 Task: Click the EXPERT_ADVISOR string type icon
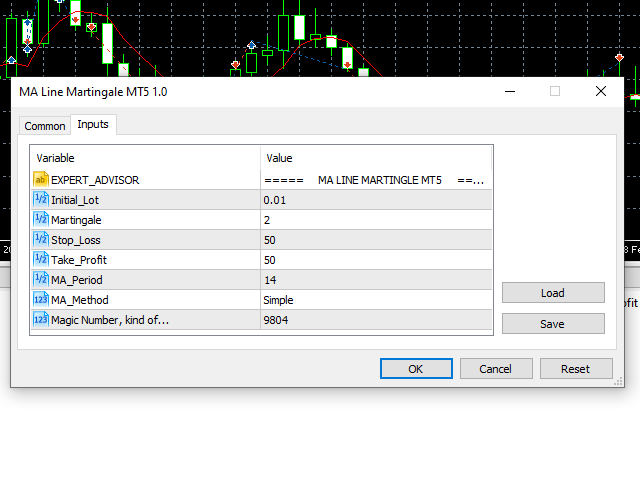point(41,179)
